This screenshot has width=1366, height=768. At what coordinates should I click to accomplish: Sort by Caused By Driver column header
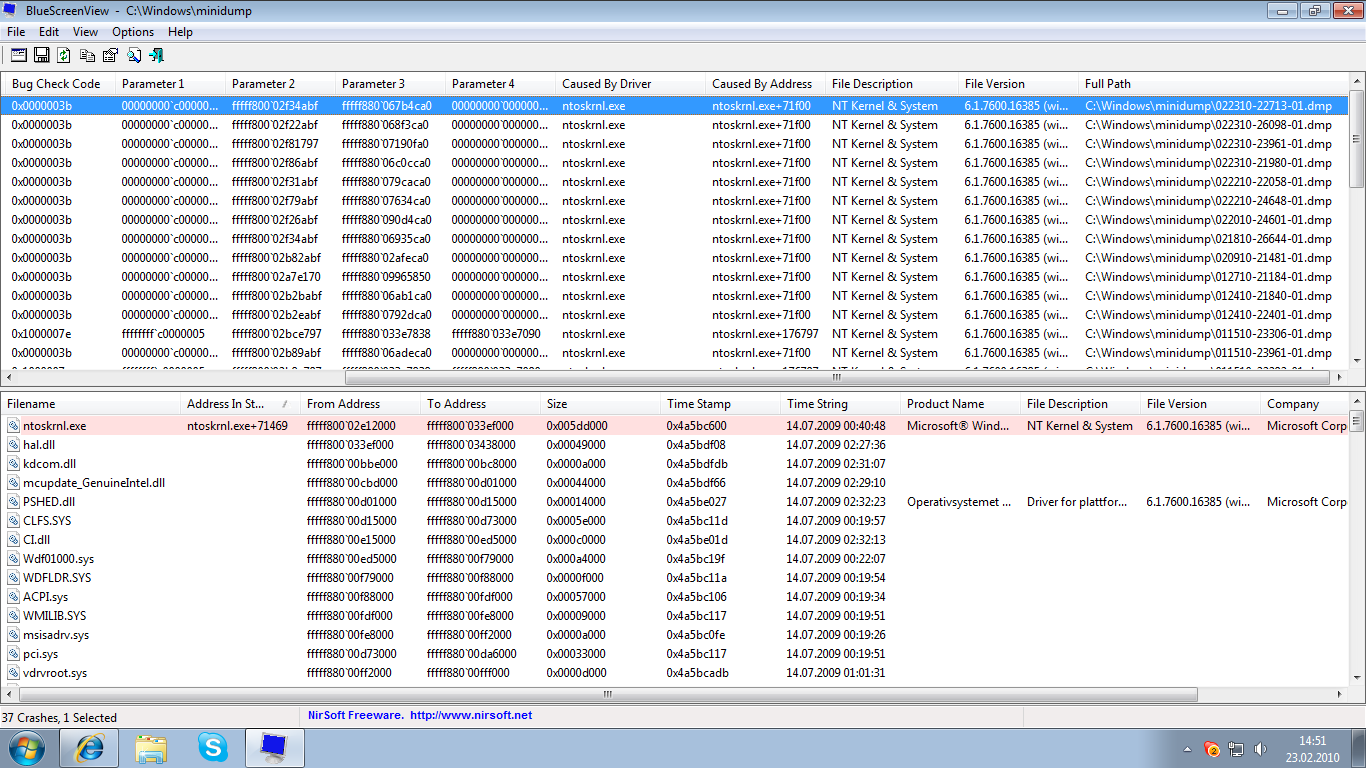[x=630, y=84]
